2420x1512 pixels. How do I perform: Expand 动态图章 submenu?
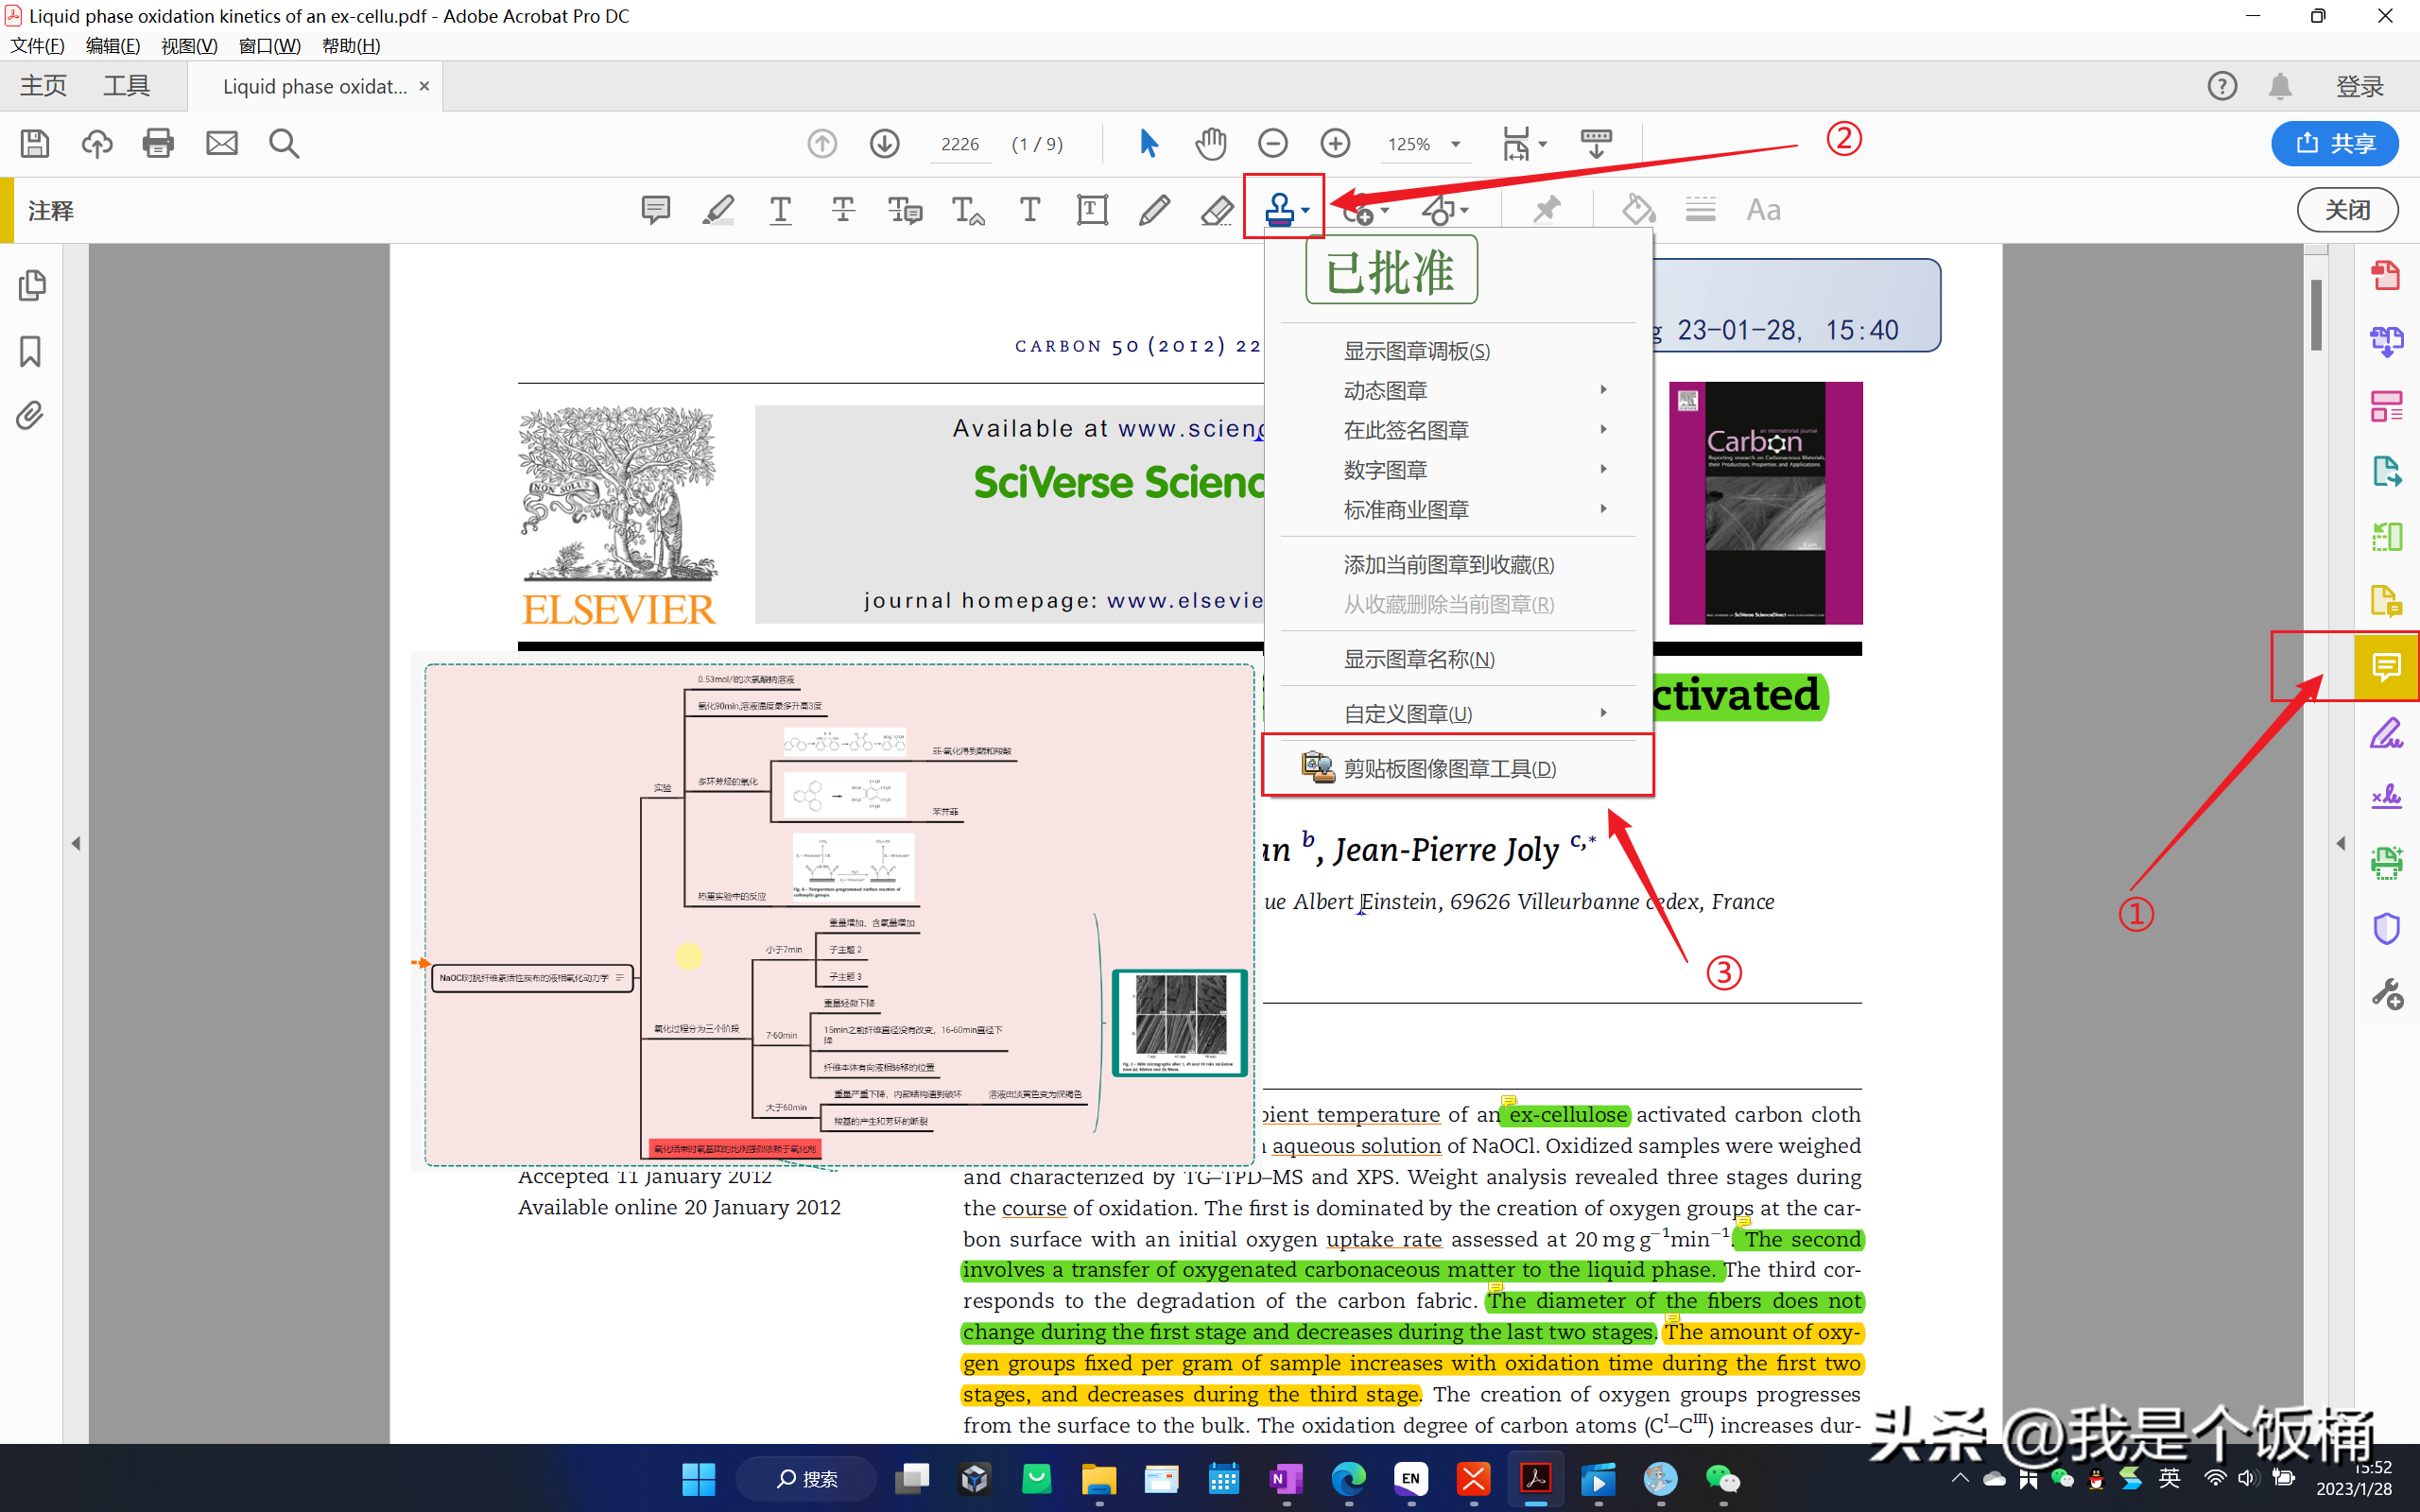[x=1603, y=390]
